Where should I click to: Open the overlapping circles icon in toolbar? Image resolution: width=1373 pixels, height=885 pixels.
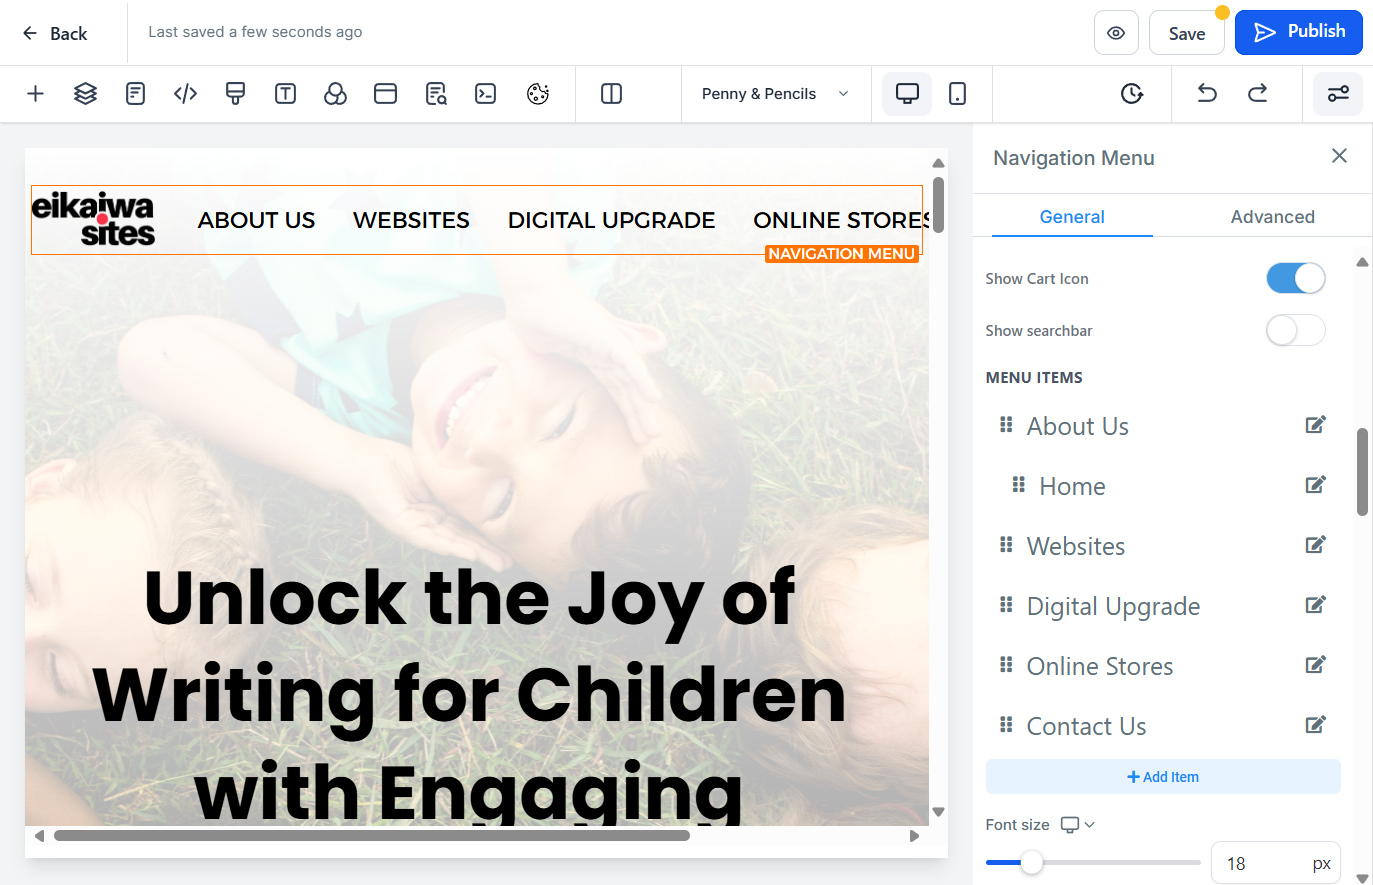point(335,94)
